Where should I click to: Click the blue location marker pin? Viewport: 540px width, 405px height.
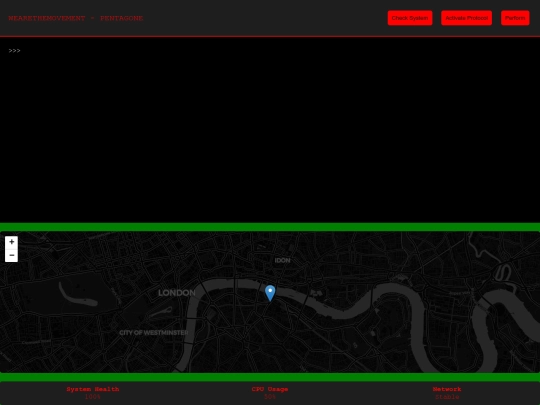point(270,293)
